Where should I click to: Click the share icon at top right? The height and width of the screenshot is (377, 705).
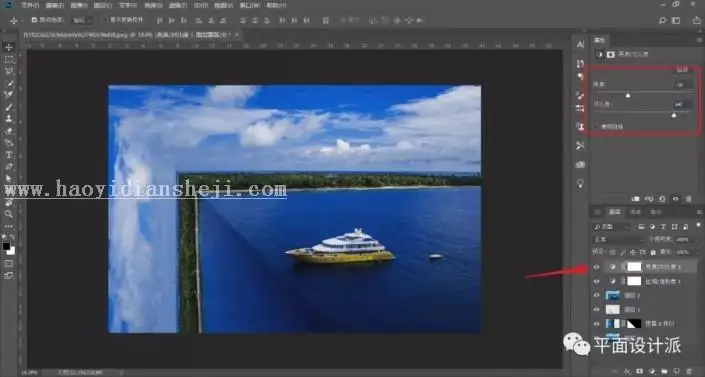pos(697,20)
